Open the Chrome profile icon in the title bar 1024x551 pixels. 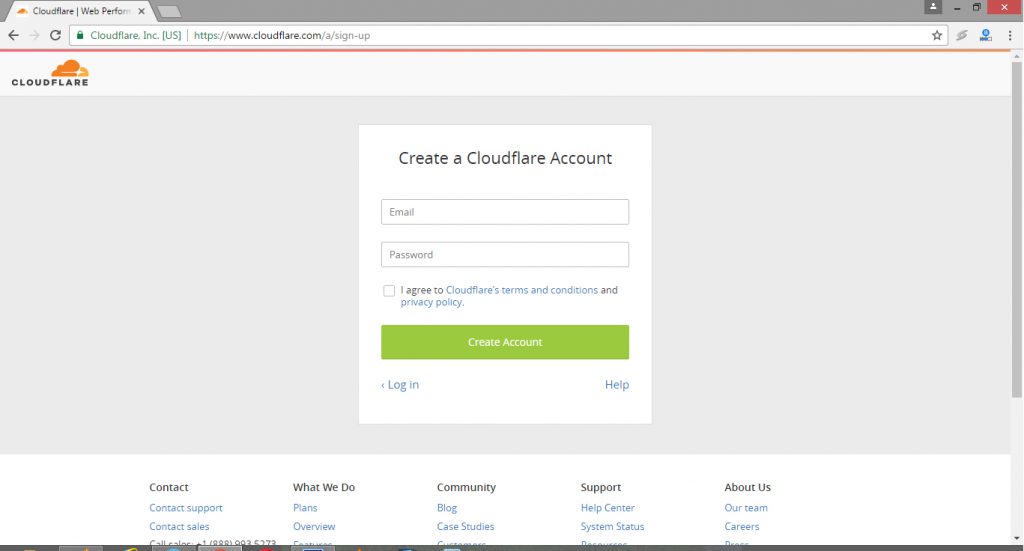pos(933,7)
